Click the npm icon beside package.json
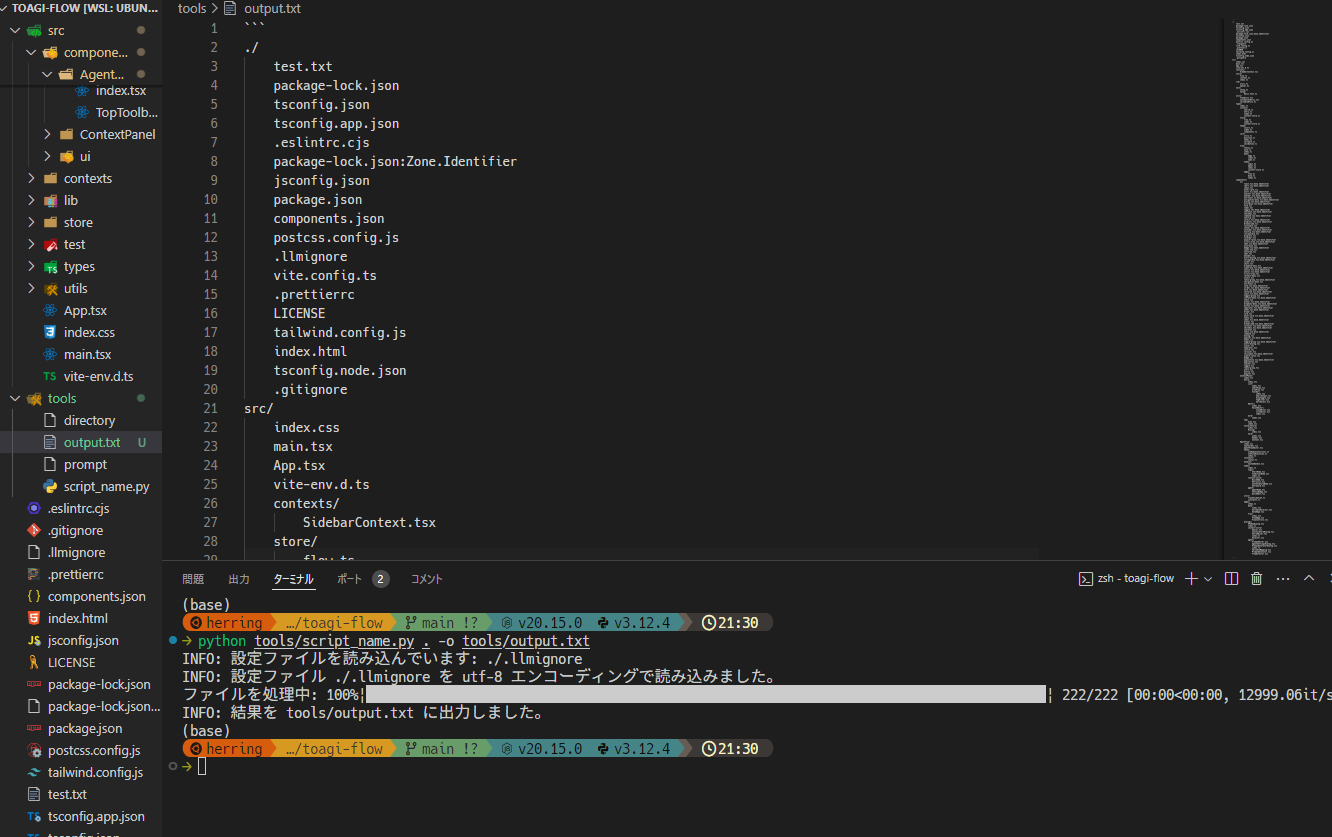 click(34, 728)
